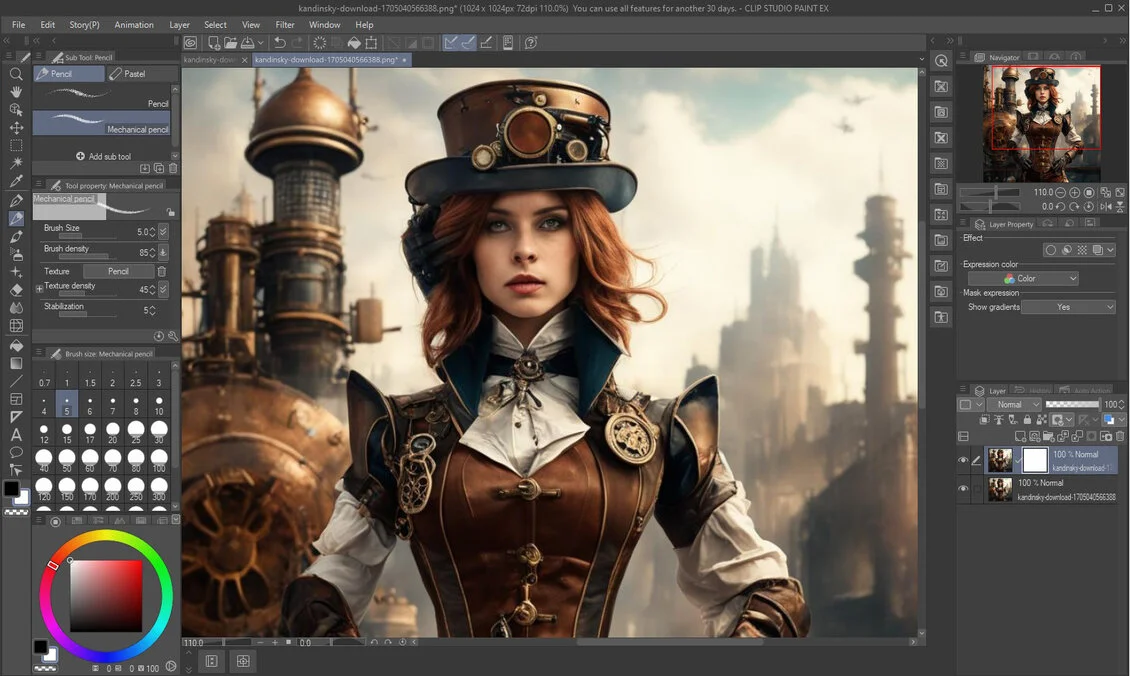
Task: Select the Hand move tool
Action: [x=16, y=92]
